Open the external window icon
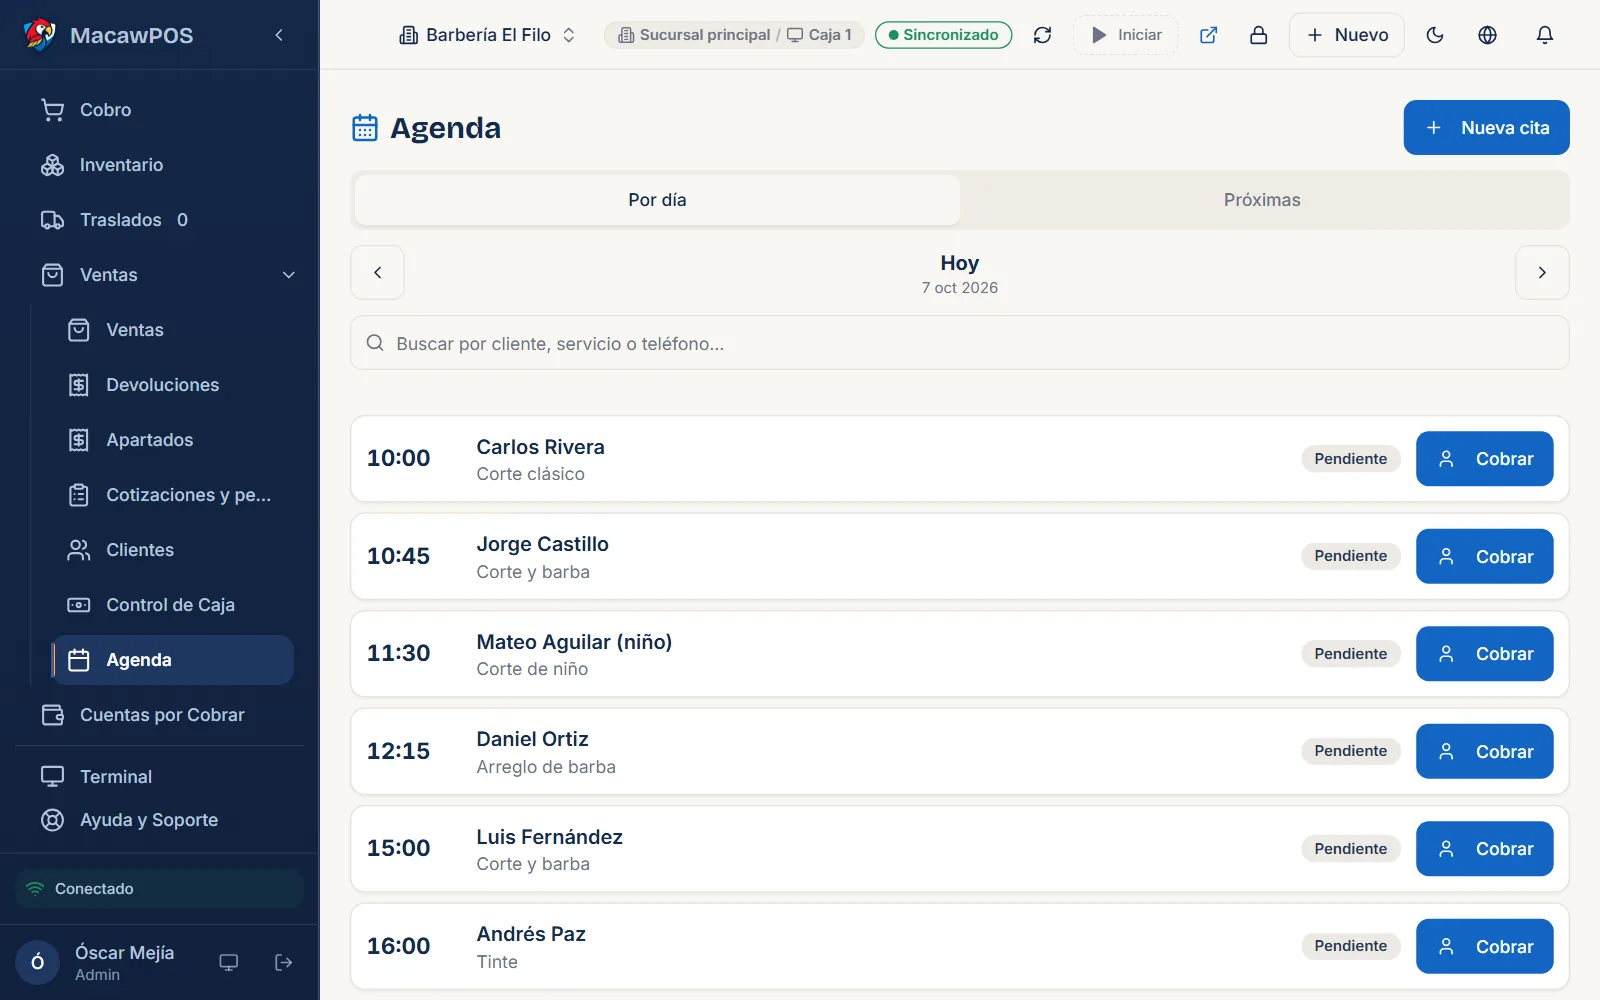Image resolution: width=1600 pixels, height=1000 pixels. click(x=1208, y=35)
